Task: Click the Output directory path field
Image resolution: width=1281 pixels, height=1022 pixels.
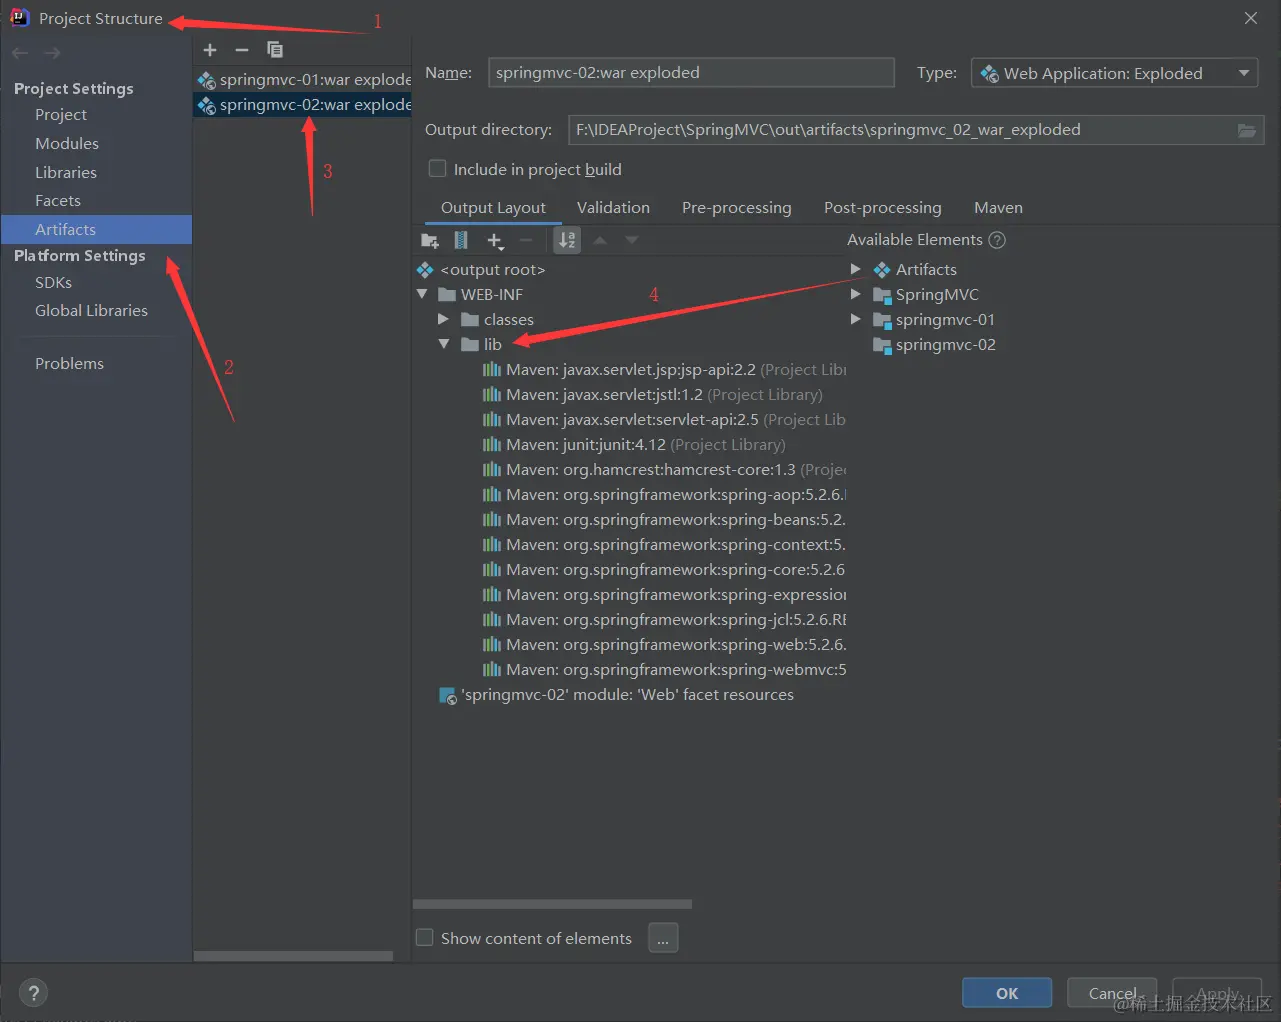Action: pyautogui.click(x=901, y=130)
